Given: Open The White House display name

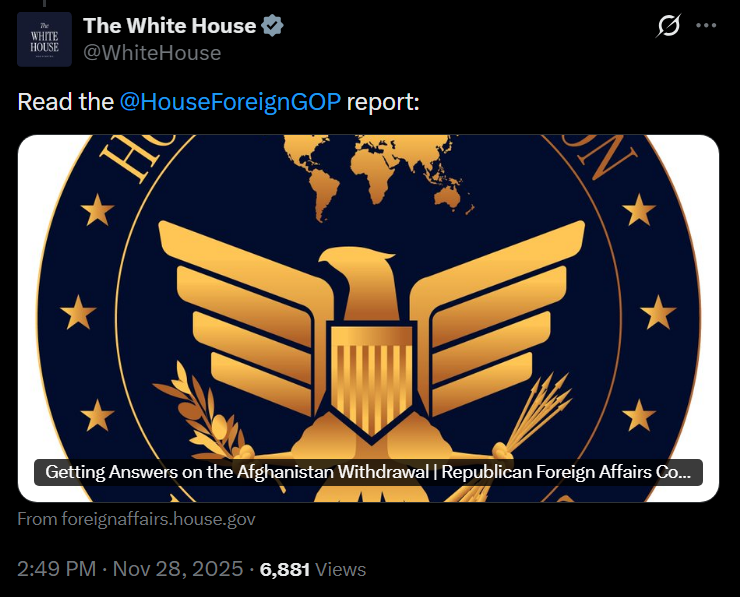Looking at the screenshot, I should [168, 26].
